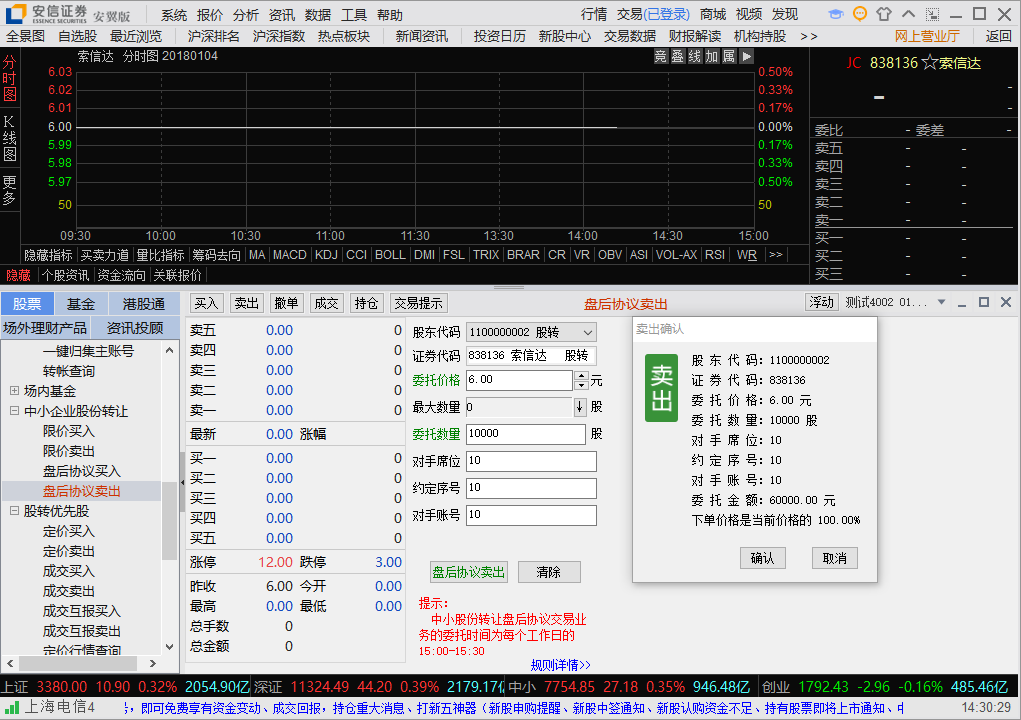This screenshot has width=1021, height=720.
Task: Minimize the trading panel
Action: (962, 303)
